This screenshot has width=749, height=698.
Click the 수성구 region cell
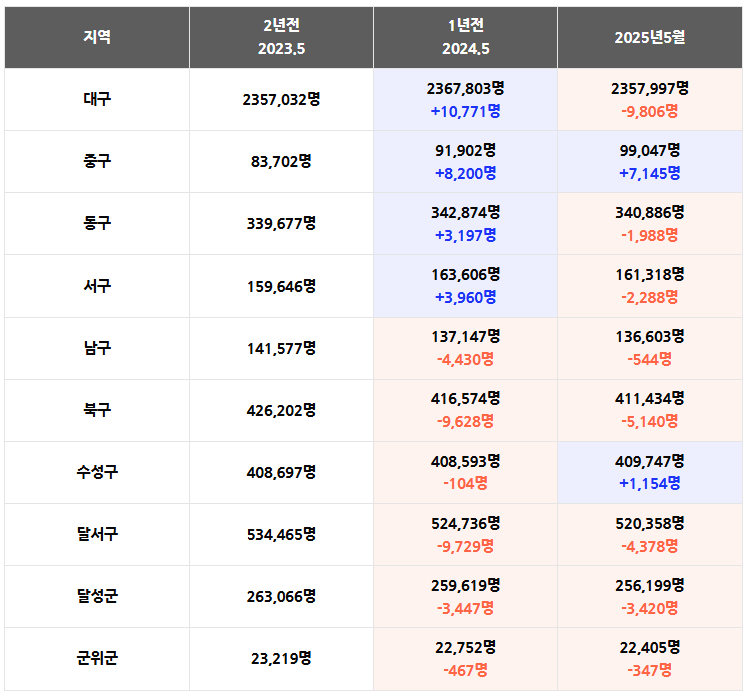point(97,472)
